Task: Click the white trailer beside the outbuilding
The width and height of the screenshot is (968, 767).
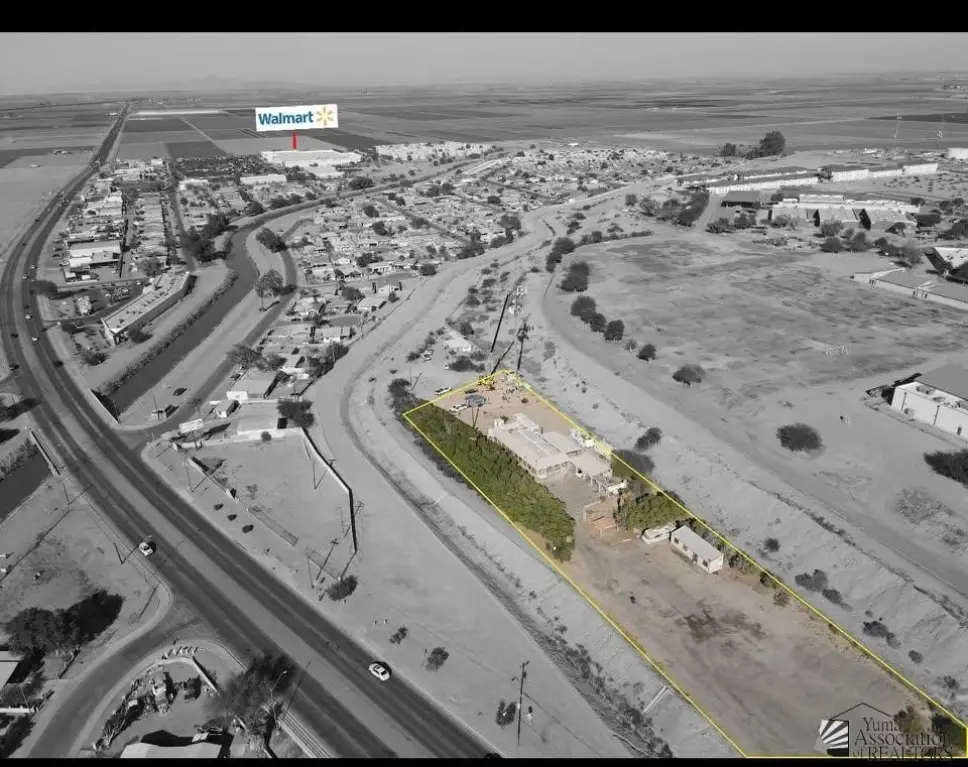Action: [657, 533]
